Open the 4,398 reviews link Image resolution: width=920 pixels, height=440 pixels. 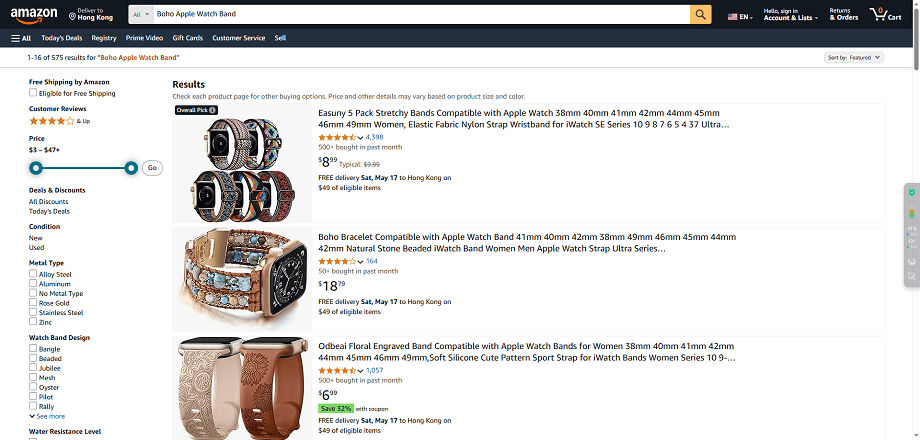tap(374, 137)
